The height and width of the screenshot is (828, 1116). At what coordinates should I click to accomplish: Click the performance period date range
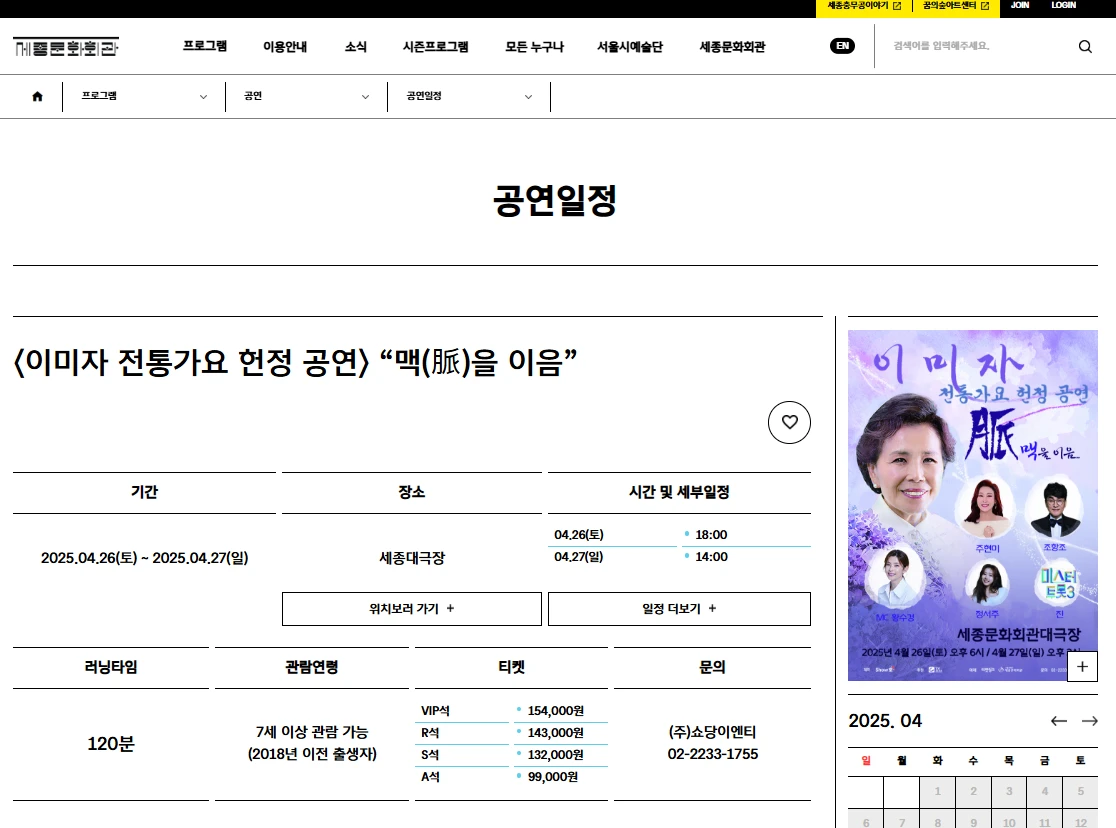(x=144, y=558)
